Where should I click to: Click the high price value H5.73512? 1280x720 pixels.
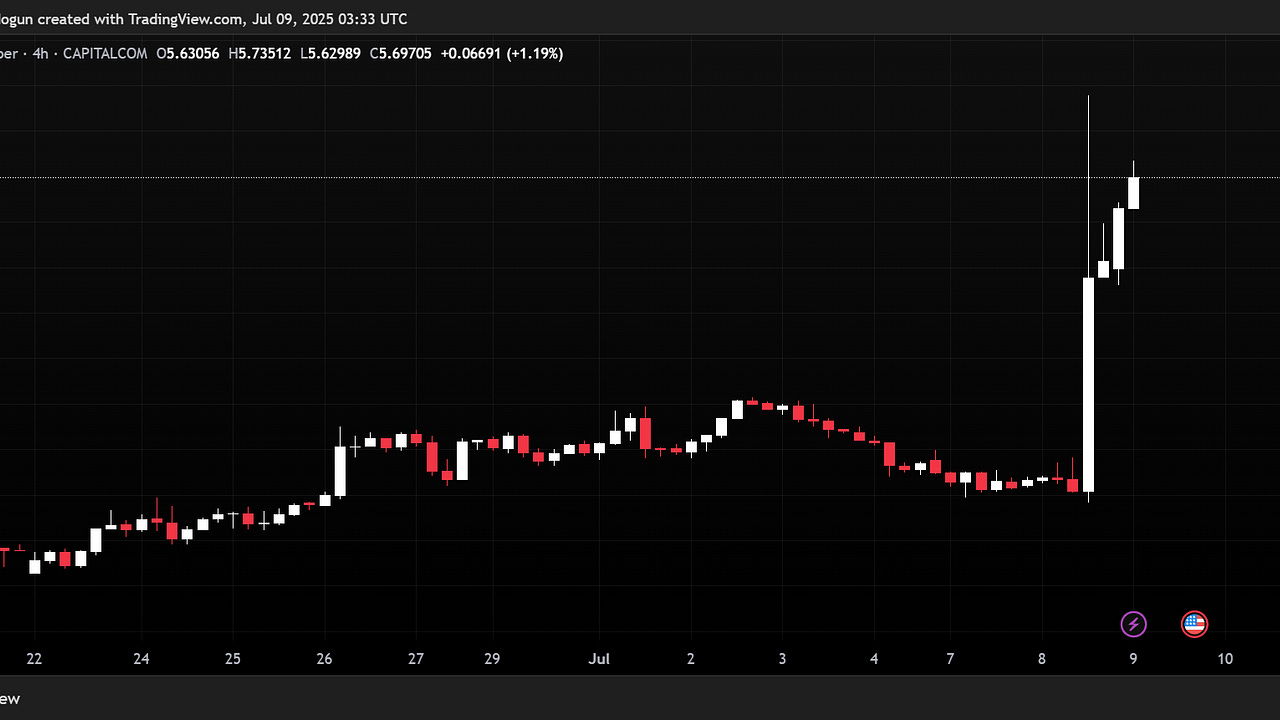point(260,53)
